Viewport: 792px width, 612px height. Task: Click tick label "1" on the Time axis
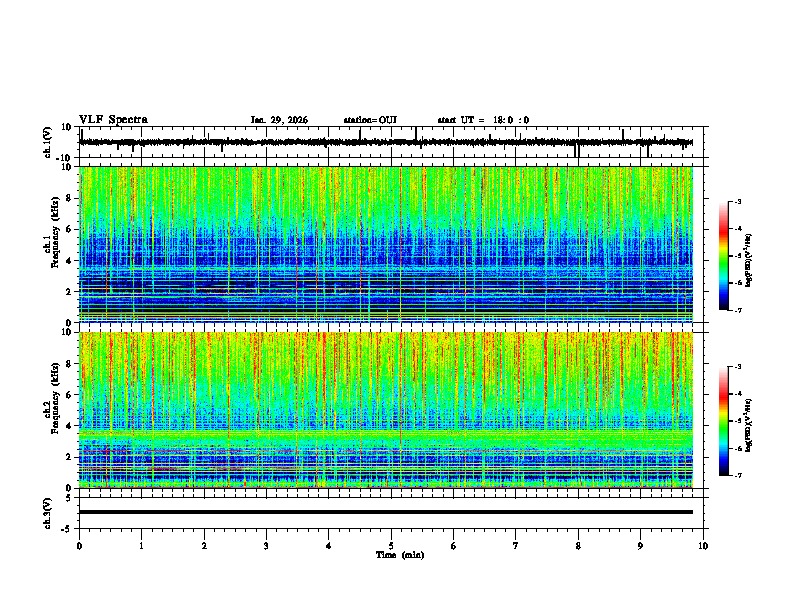point(141,546)
